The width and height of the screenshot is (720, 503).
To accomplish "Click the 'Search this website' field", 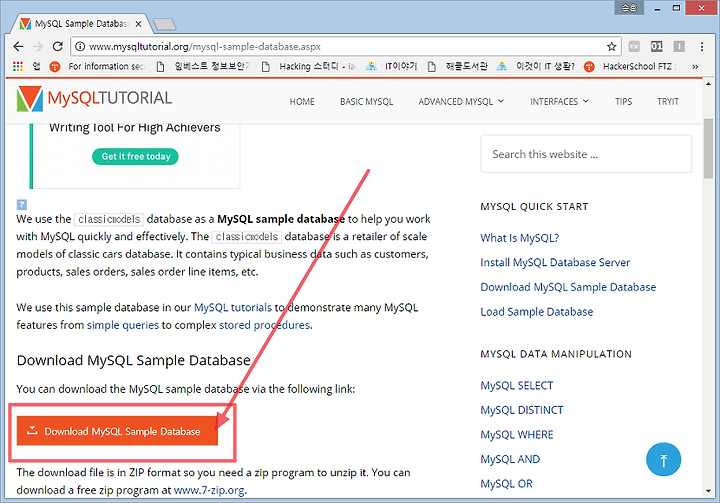I will [586, 154].
